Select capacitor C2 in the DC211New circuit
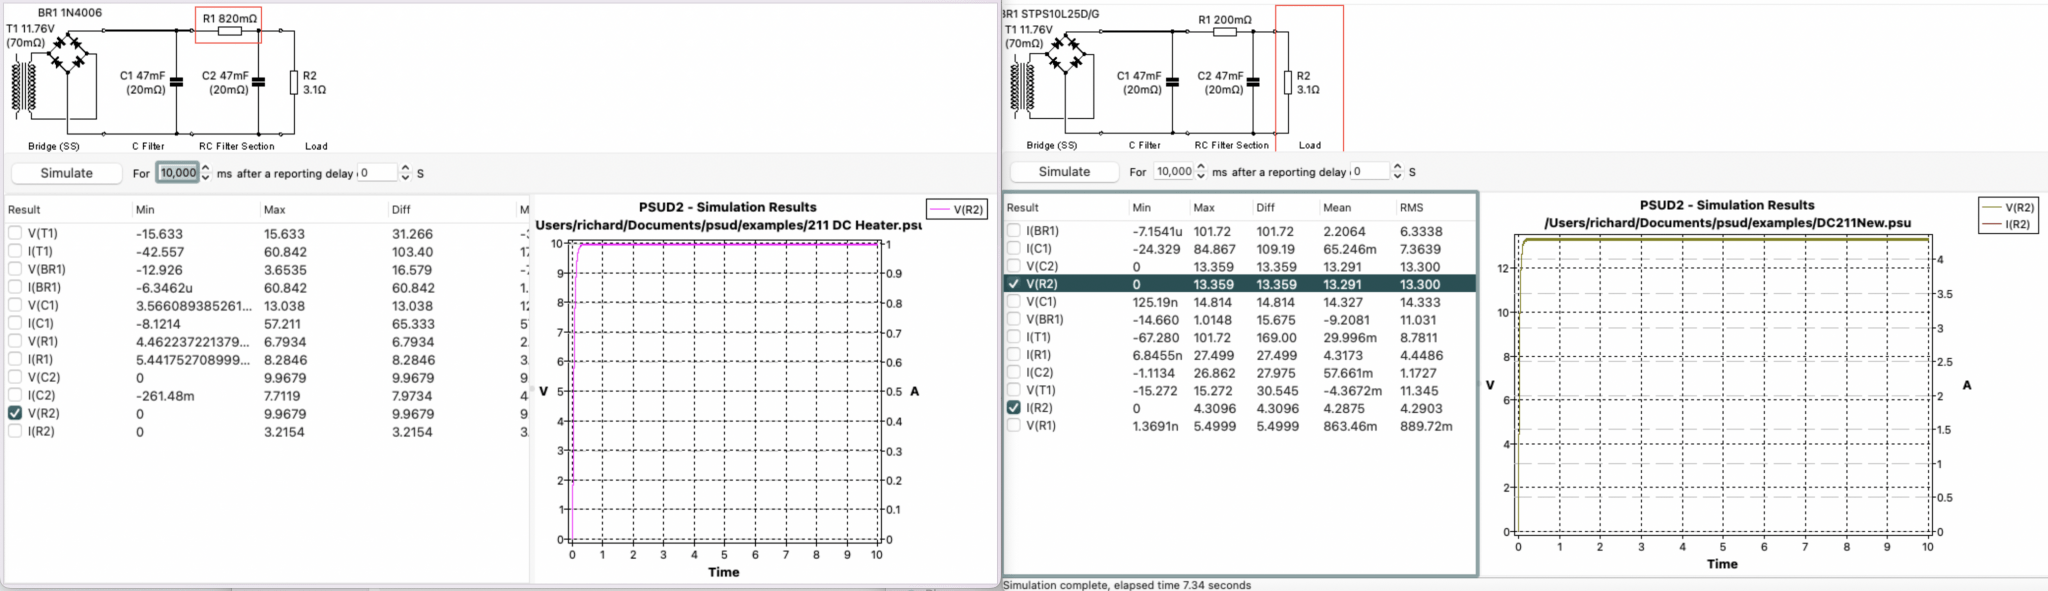Viewport: 2048px width, 591px height. (x=1254, y=82)
